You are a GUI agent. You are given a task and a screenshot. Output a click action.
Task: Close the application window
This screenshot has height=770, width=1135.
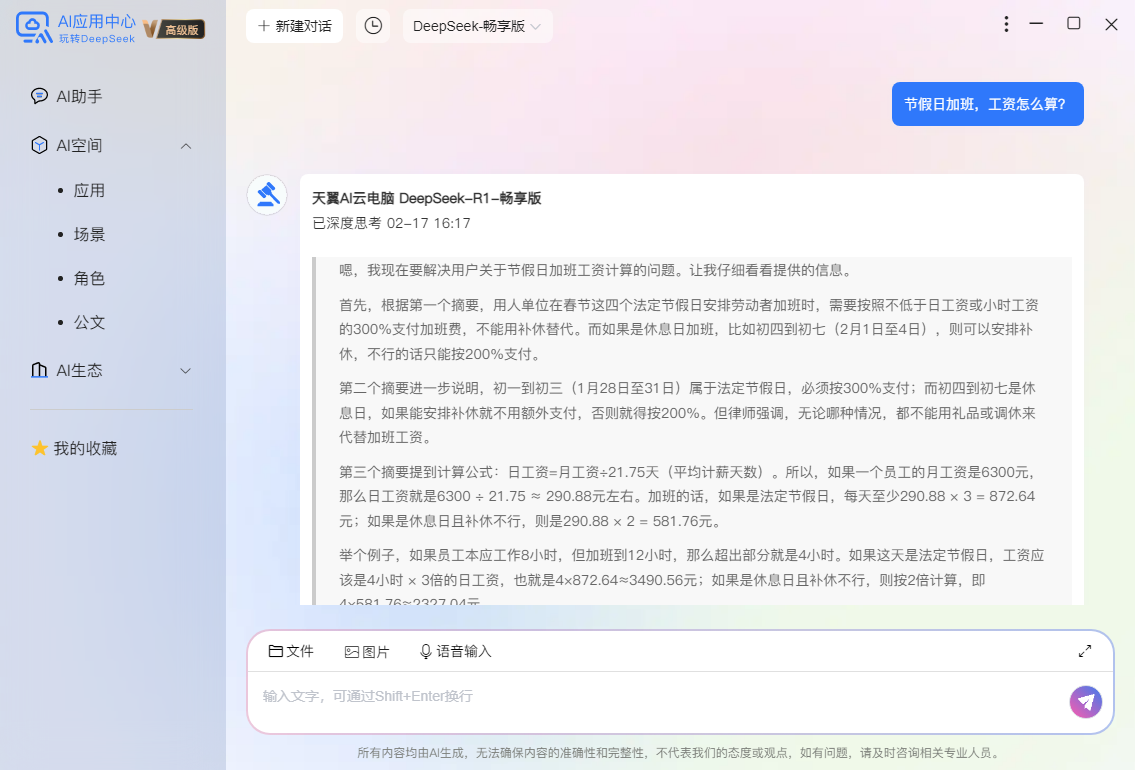(x=1112, y=24)
